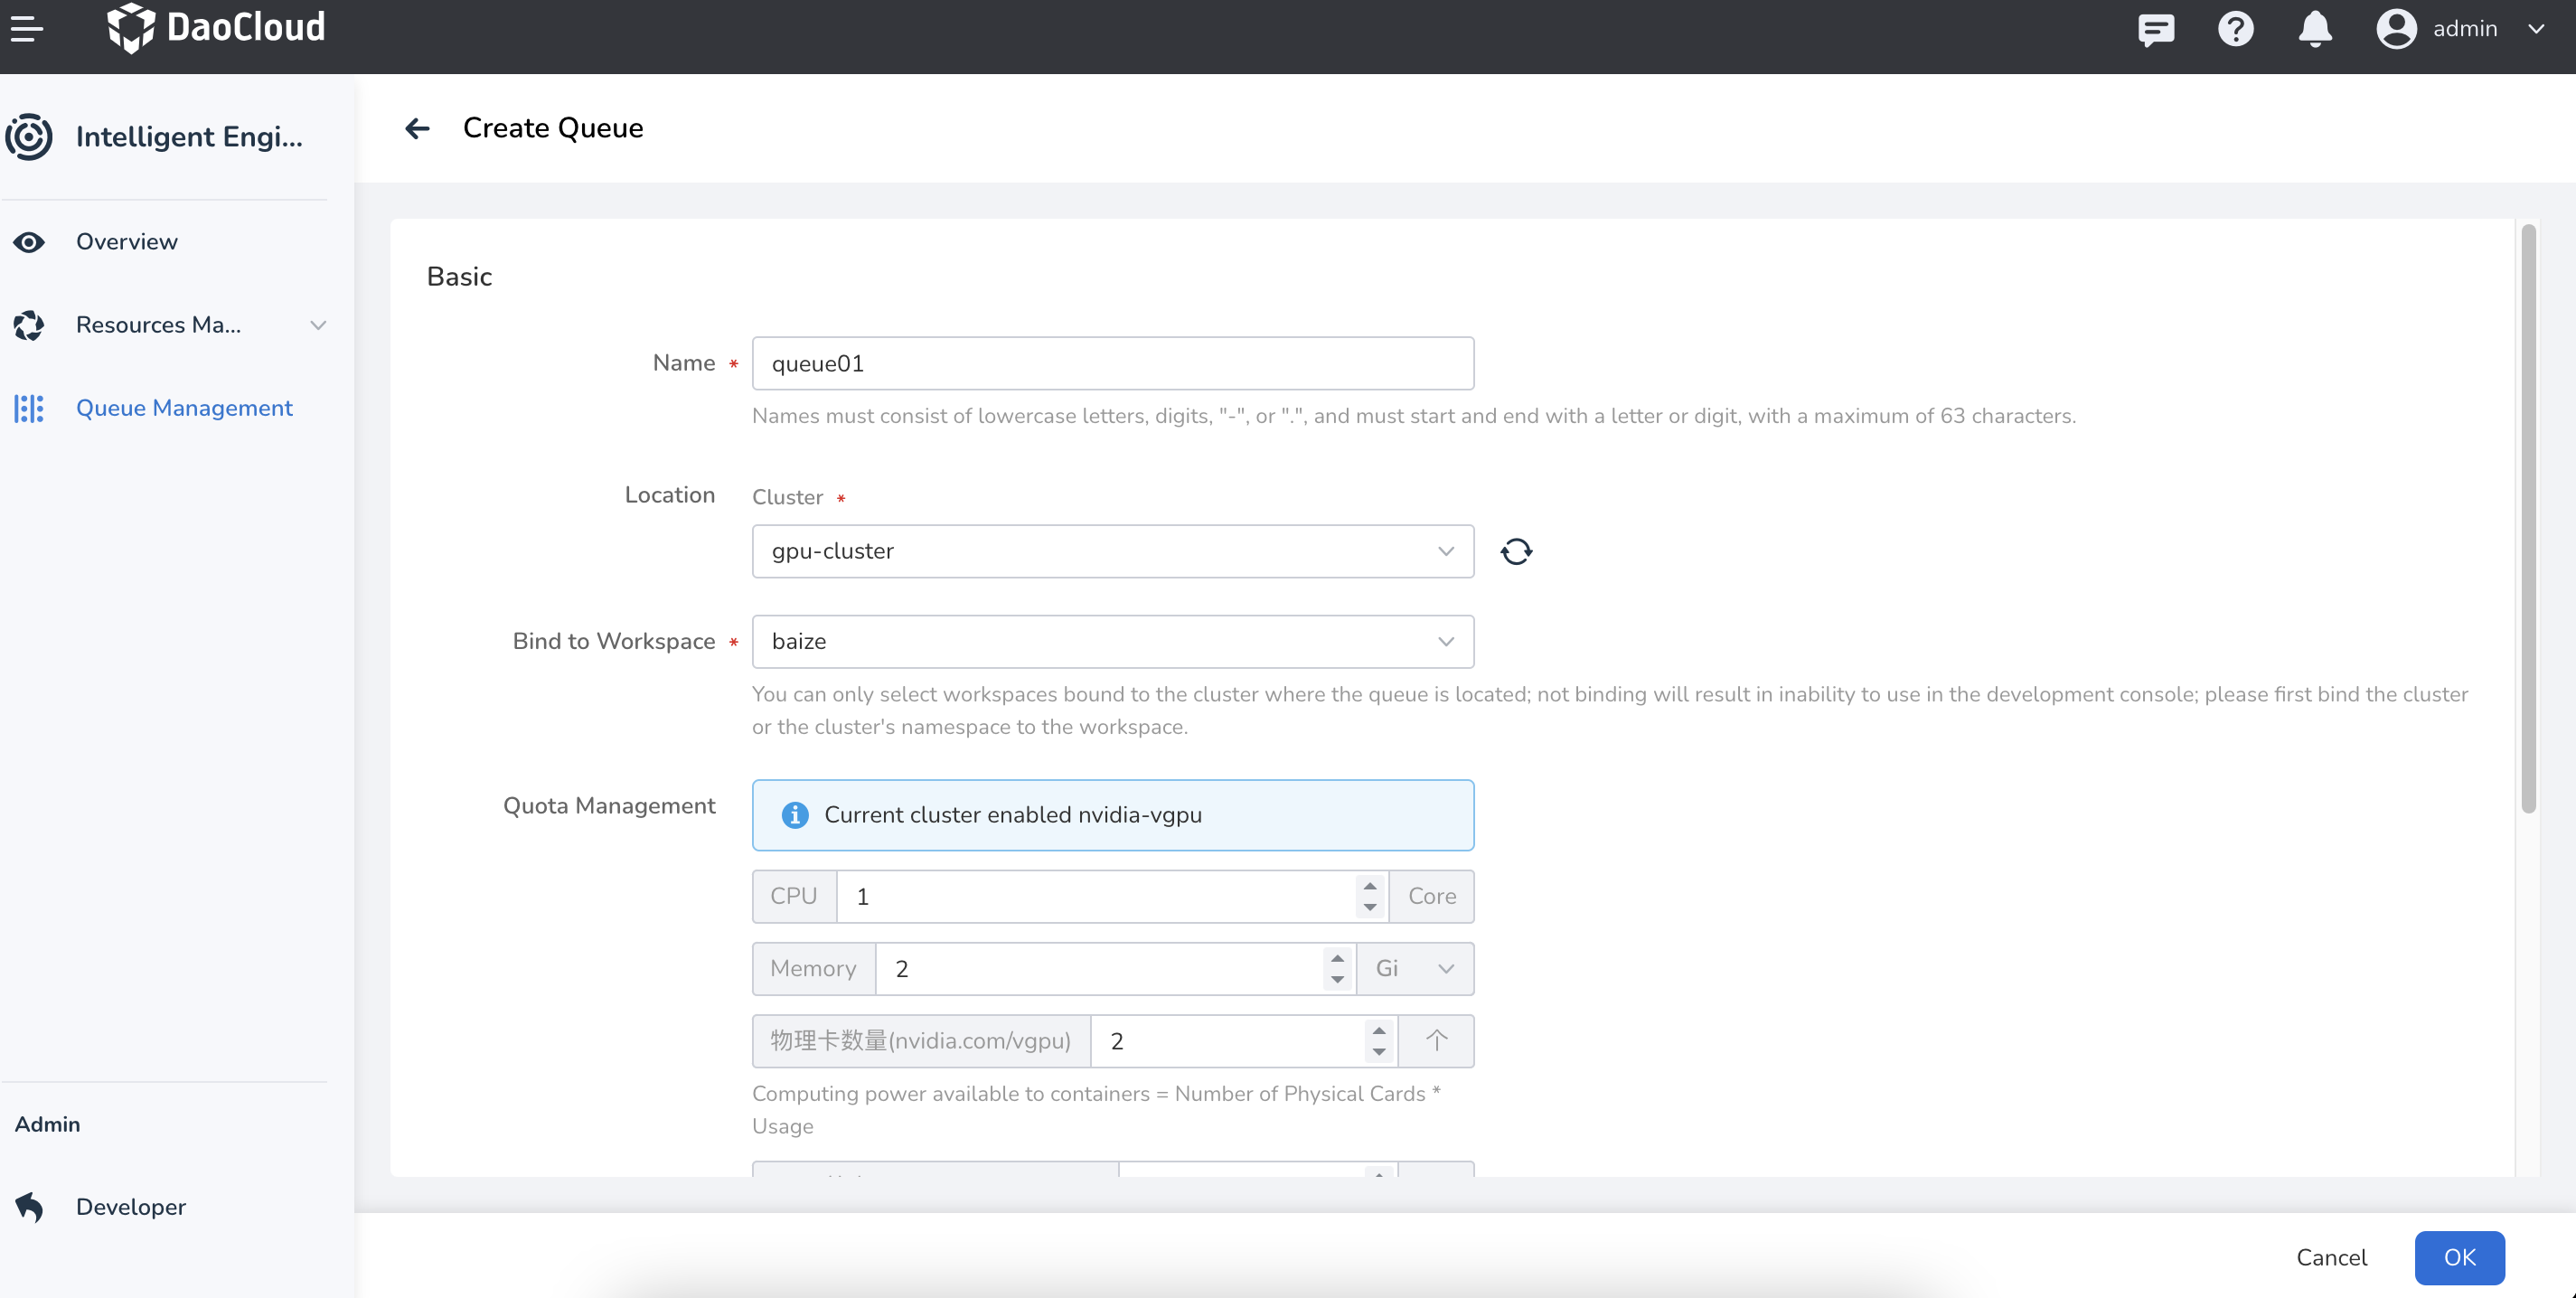Open the gpu-cluster dropdown

point(1112,551)
